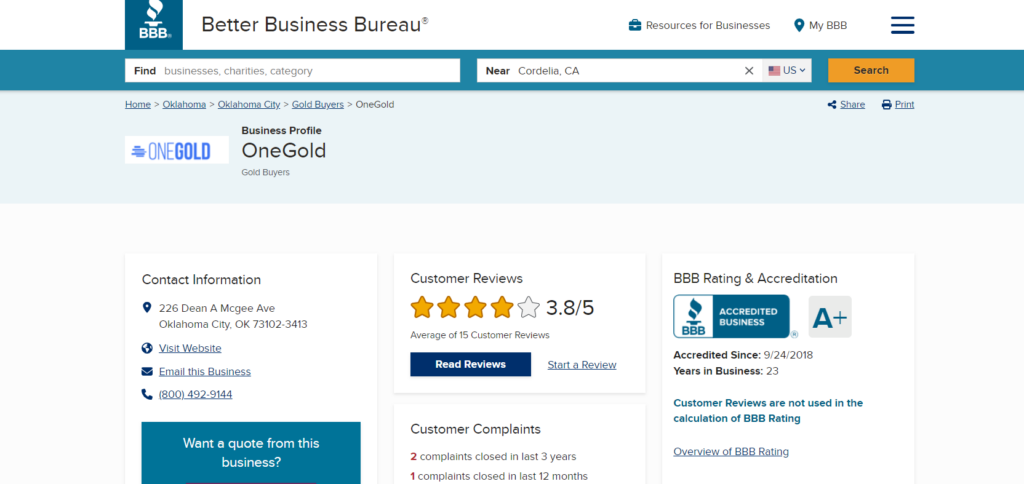Screen dimensions: 1024x484
Task: Go to Home breadcrumb
Action: (138, 105)
